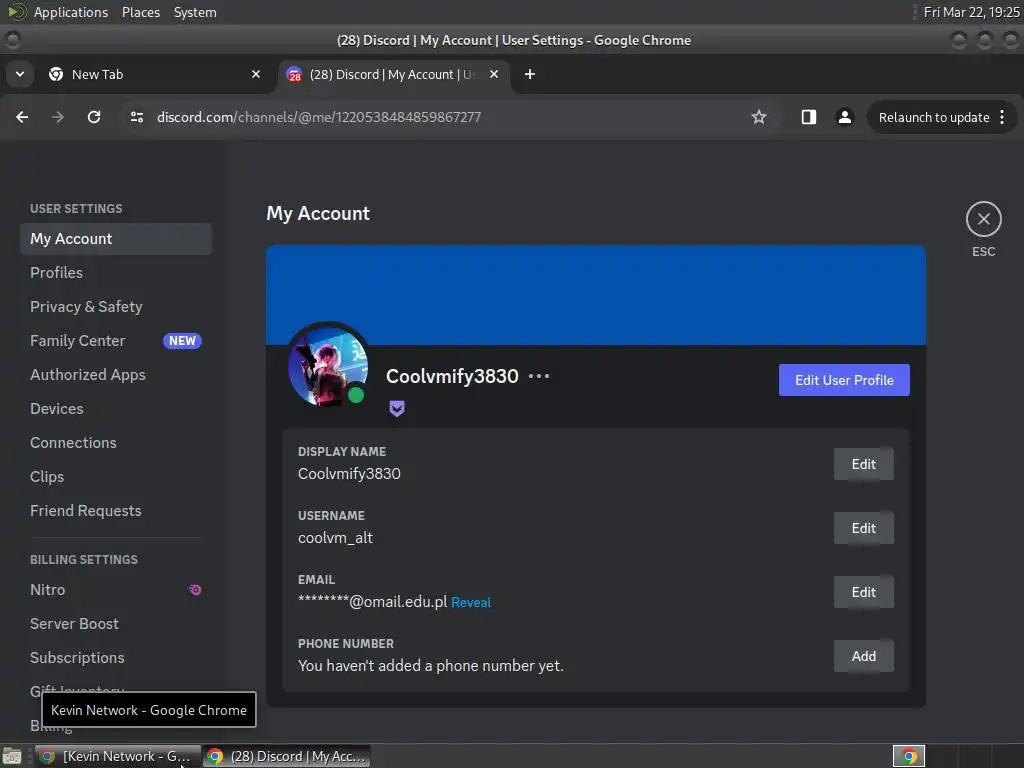This screenshot has width=1024, height=768.
Task: Open Devices settings
Action: point(116,409)
